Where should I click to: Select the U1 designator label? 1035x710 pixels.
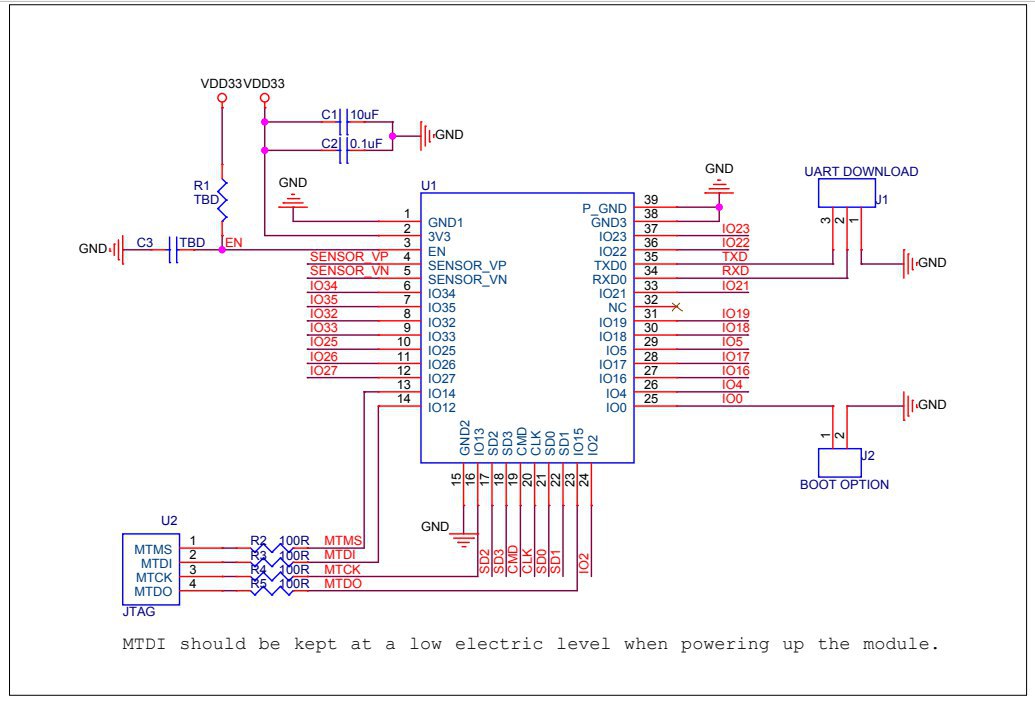tap(429, 185)
